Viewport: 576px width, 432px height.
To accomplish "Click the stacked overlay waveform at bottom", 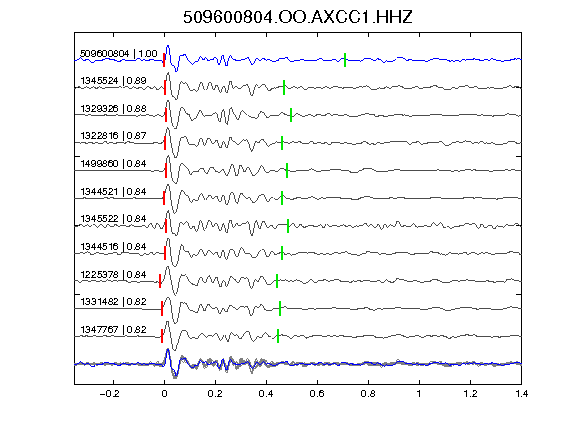I will click(x=298, y=363).
